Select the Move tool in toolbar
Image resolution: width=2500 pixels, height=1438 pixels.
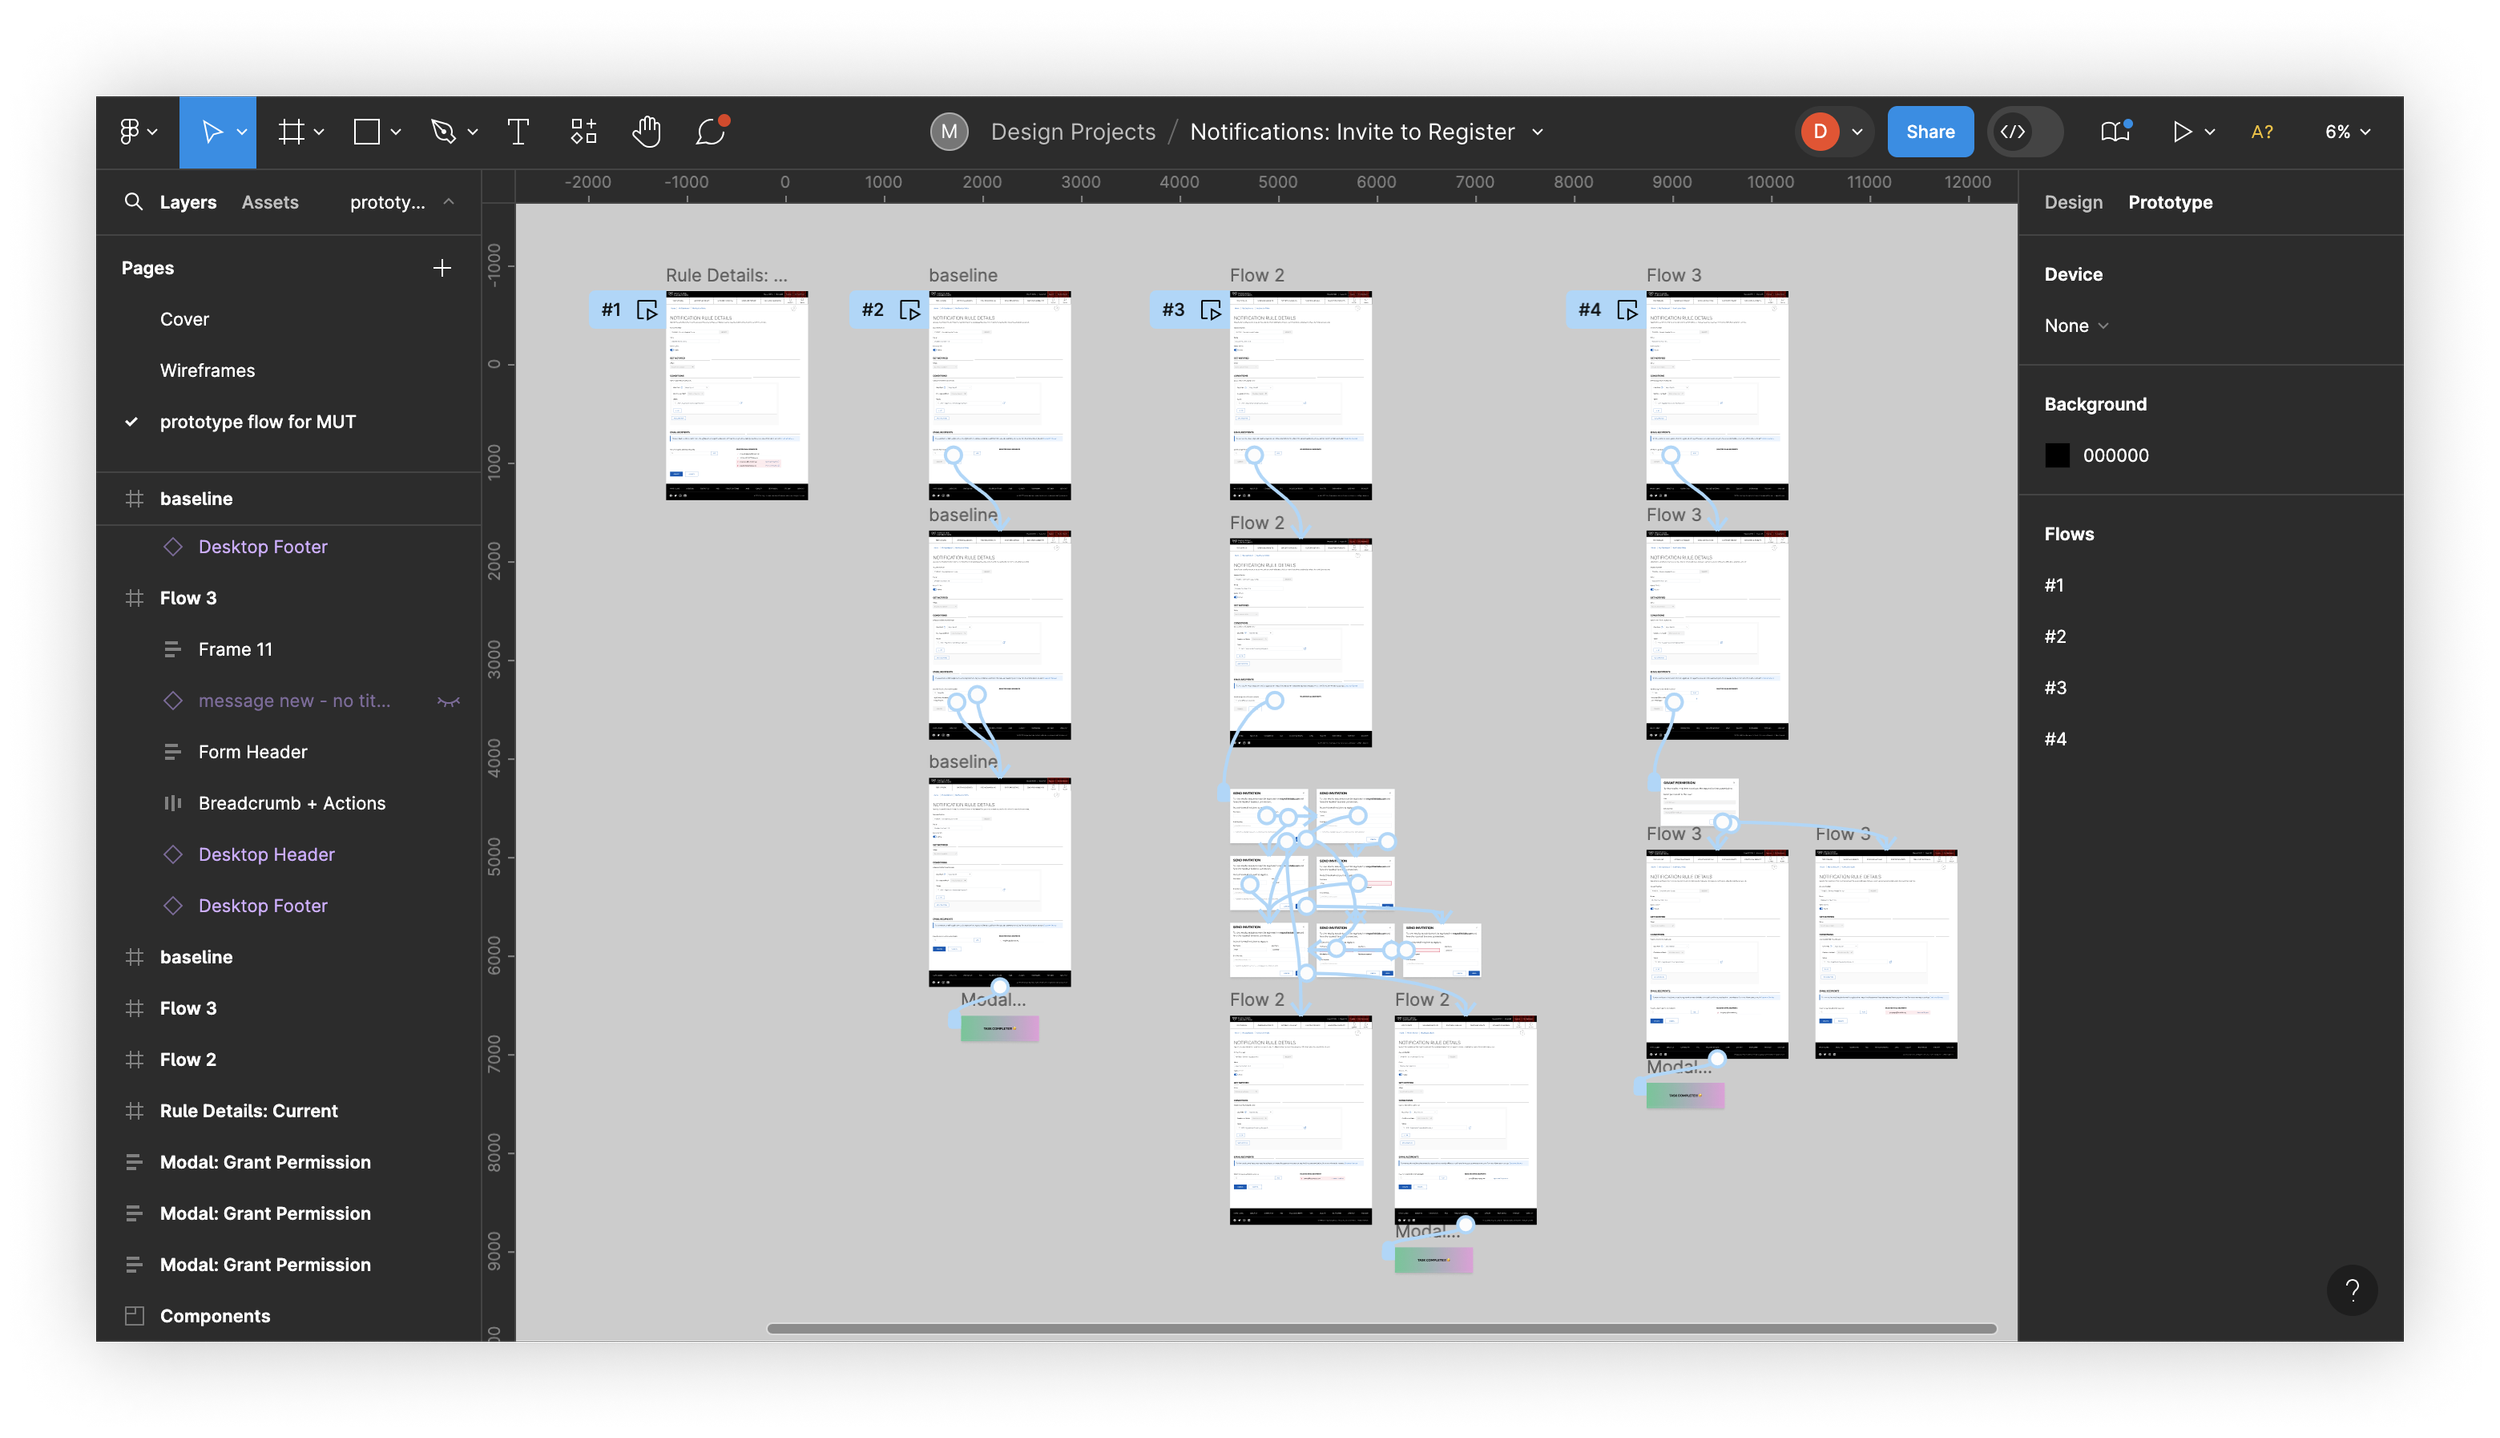211,132
